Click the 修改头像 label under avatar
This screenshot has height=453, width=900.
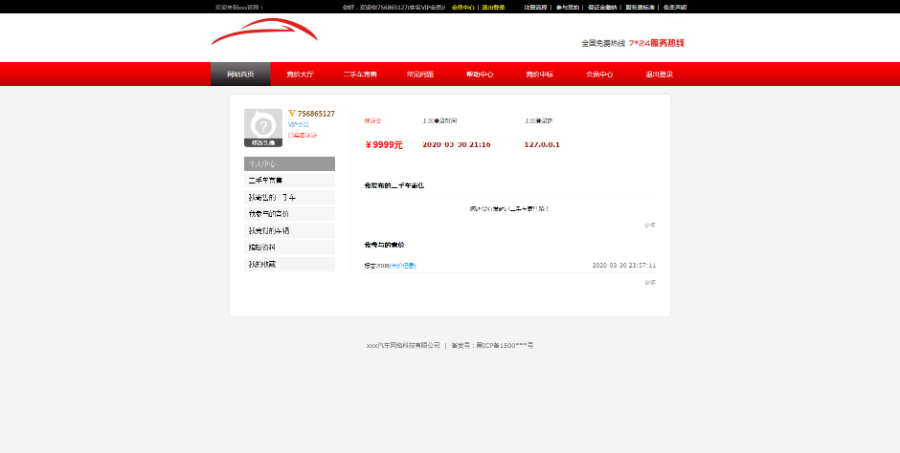point(263,142)
